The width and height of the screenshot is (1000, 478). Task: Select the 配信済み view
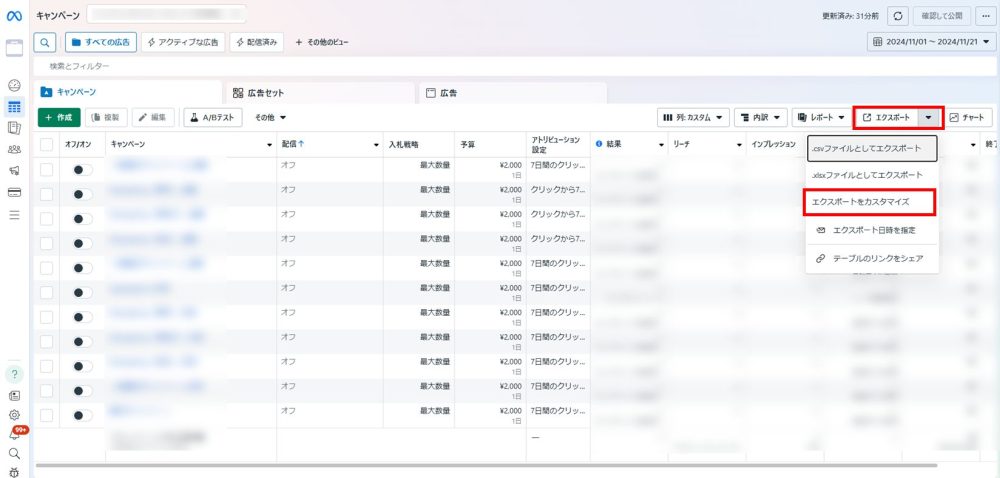(x=256, y=42)
